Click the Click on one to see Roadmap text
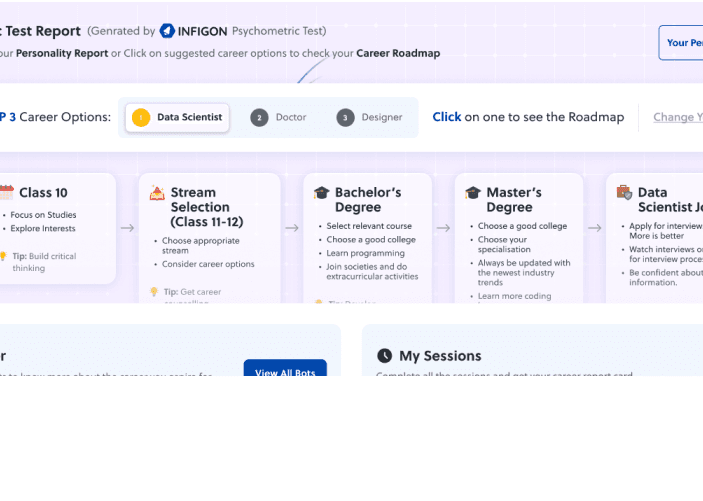Viewport: 703px width, 501px height. point(528,117)
